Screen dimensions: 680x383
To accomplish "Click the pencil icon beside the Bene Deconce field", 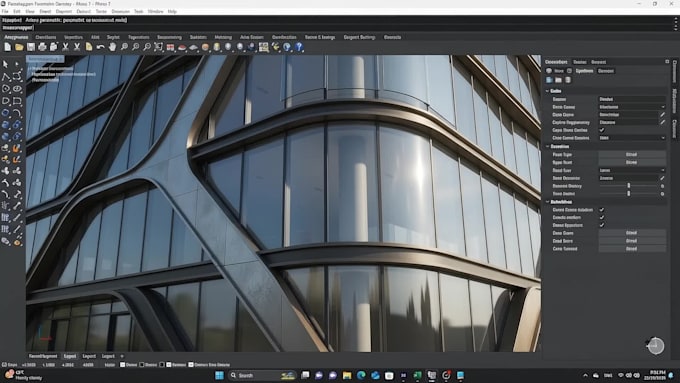I will pos(662,178).
